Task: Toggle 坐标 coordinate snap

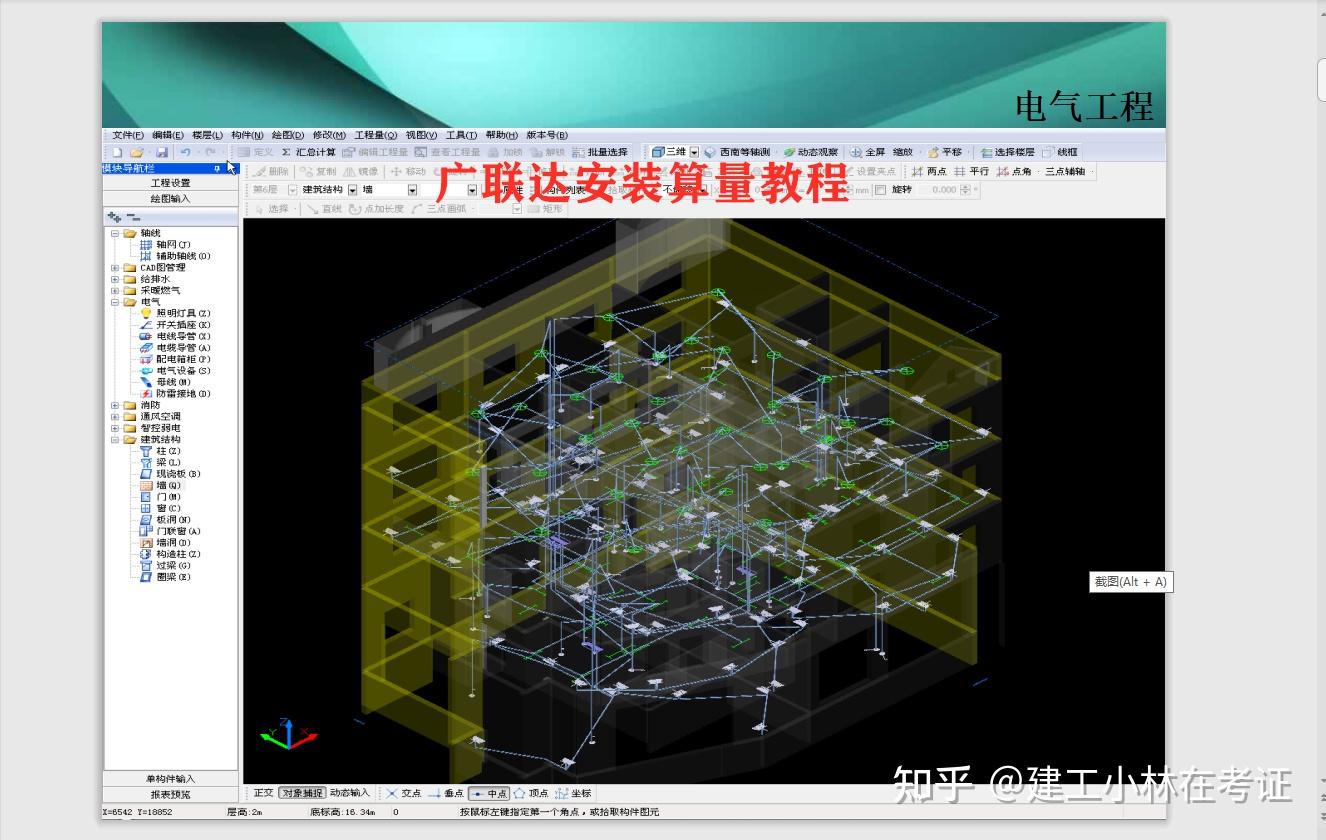Action: [x=574, y=793]
